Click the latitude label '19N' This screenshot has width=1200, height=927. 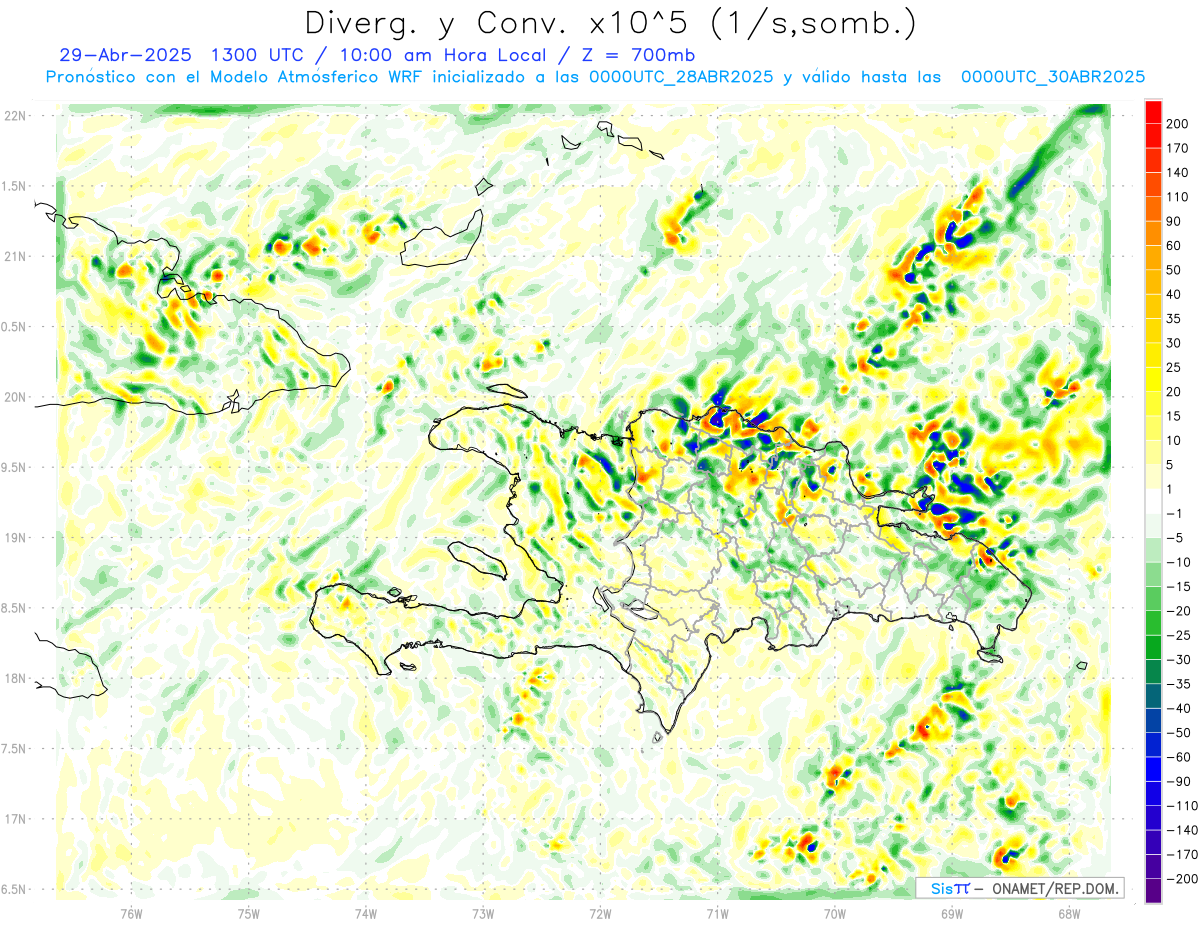(16, 538)
